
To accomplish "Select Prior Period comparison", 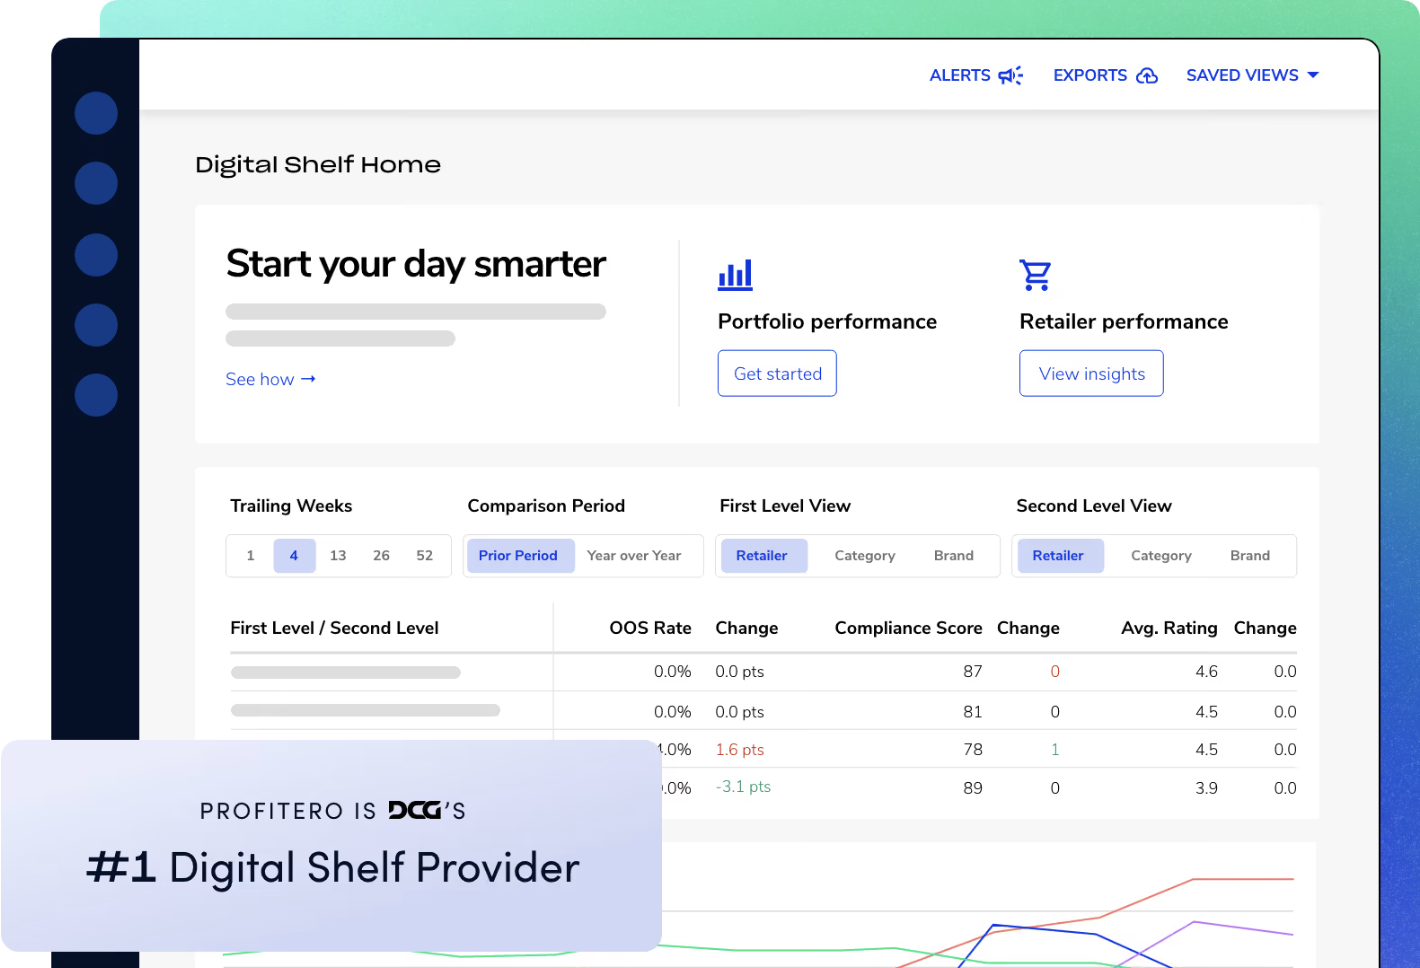I will pyautogui.click(x=520, y=555).
